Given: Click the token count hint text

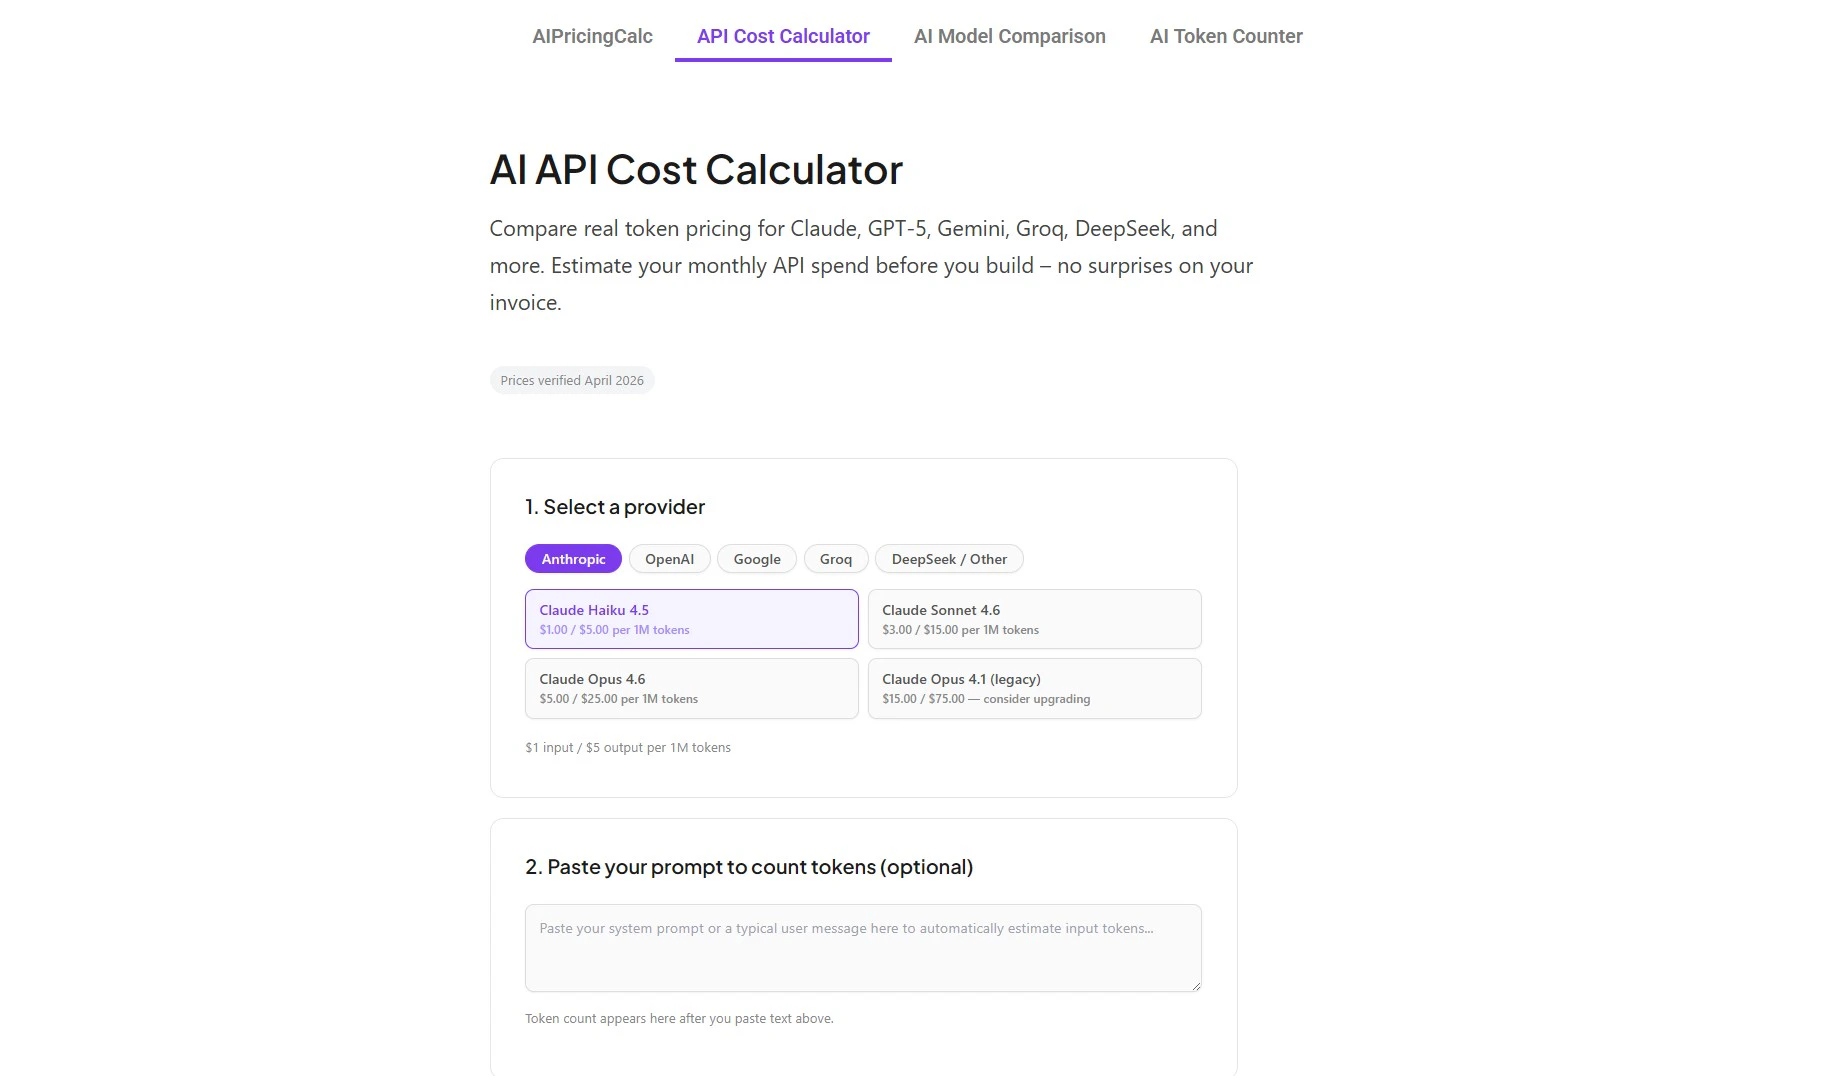Looking at the screenshot, I should pos(679,1018).
